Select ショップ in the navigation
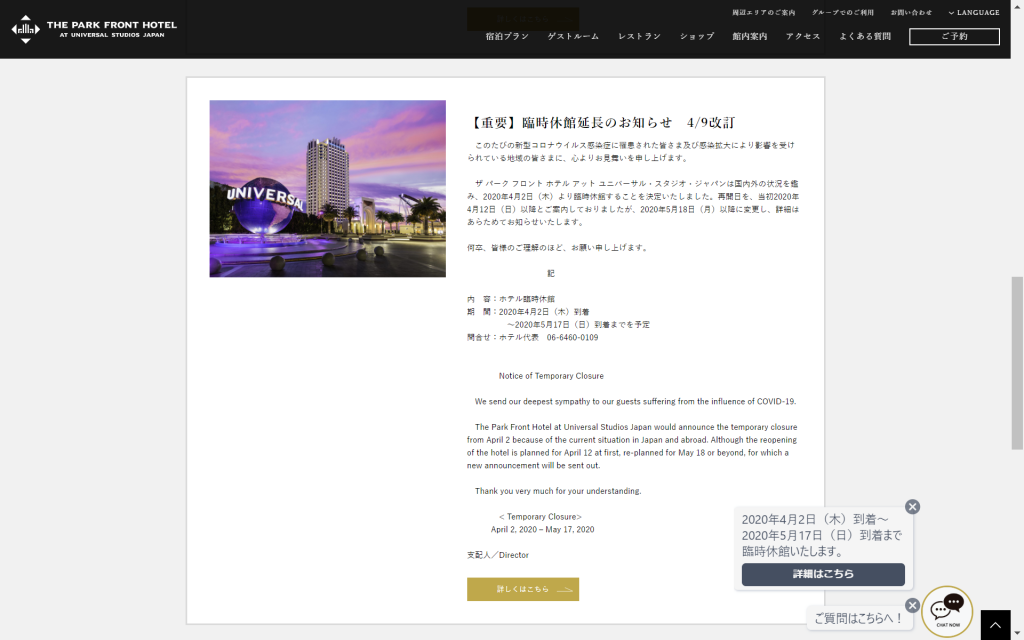Image resolution: width=1024 pixels, height=640 pixels. pyautogui.click(x=697, y=37)
